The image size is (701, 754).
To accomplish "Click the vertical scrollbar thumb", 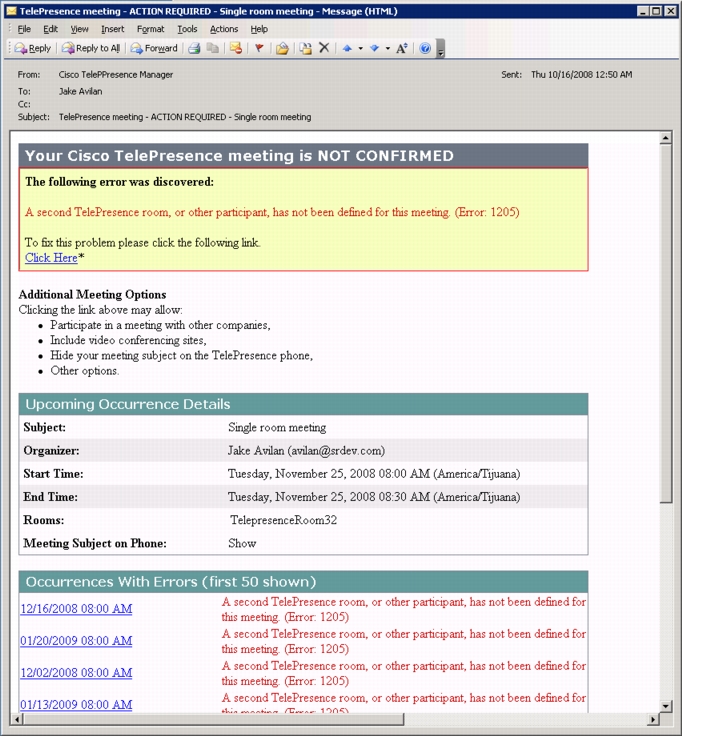I will [x=665, y=324].
